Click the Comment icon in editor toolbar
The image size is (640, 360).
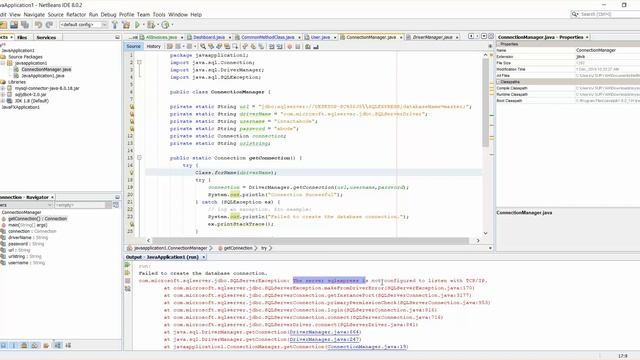point(308,47)
